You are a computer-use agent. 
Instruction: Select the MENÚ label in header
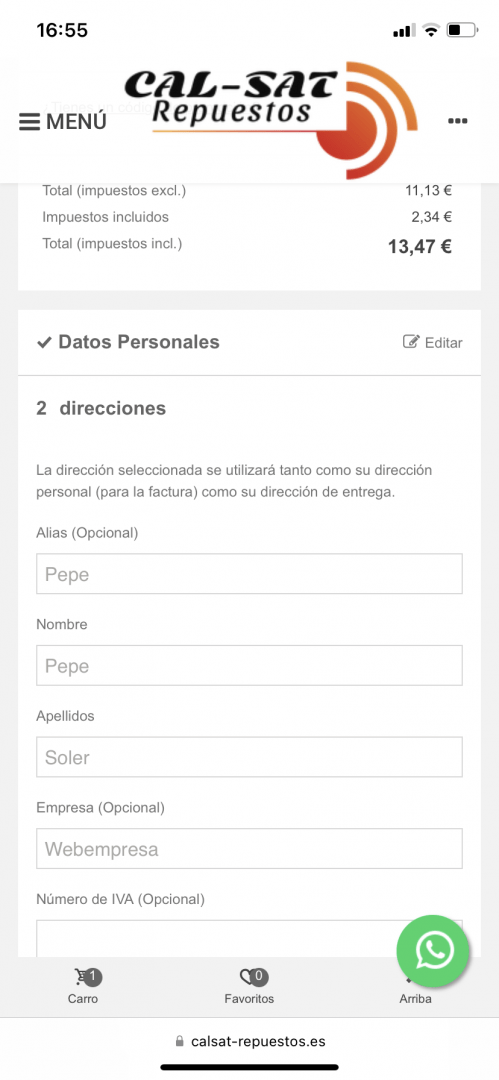pyautogui.click(x=77, y=122)
